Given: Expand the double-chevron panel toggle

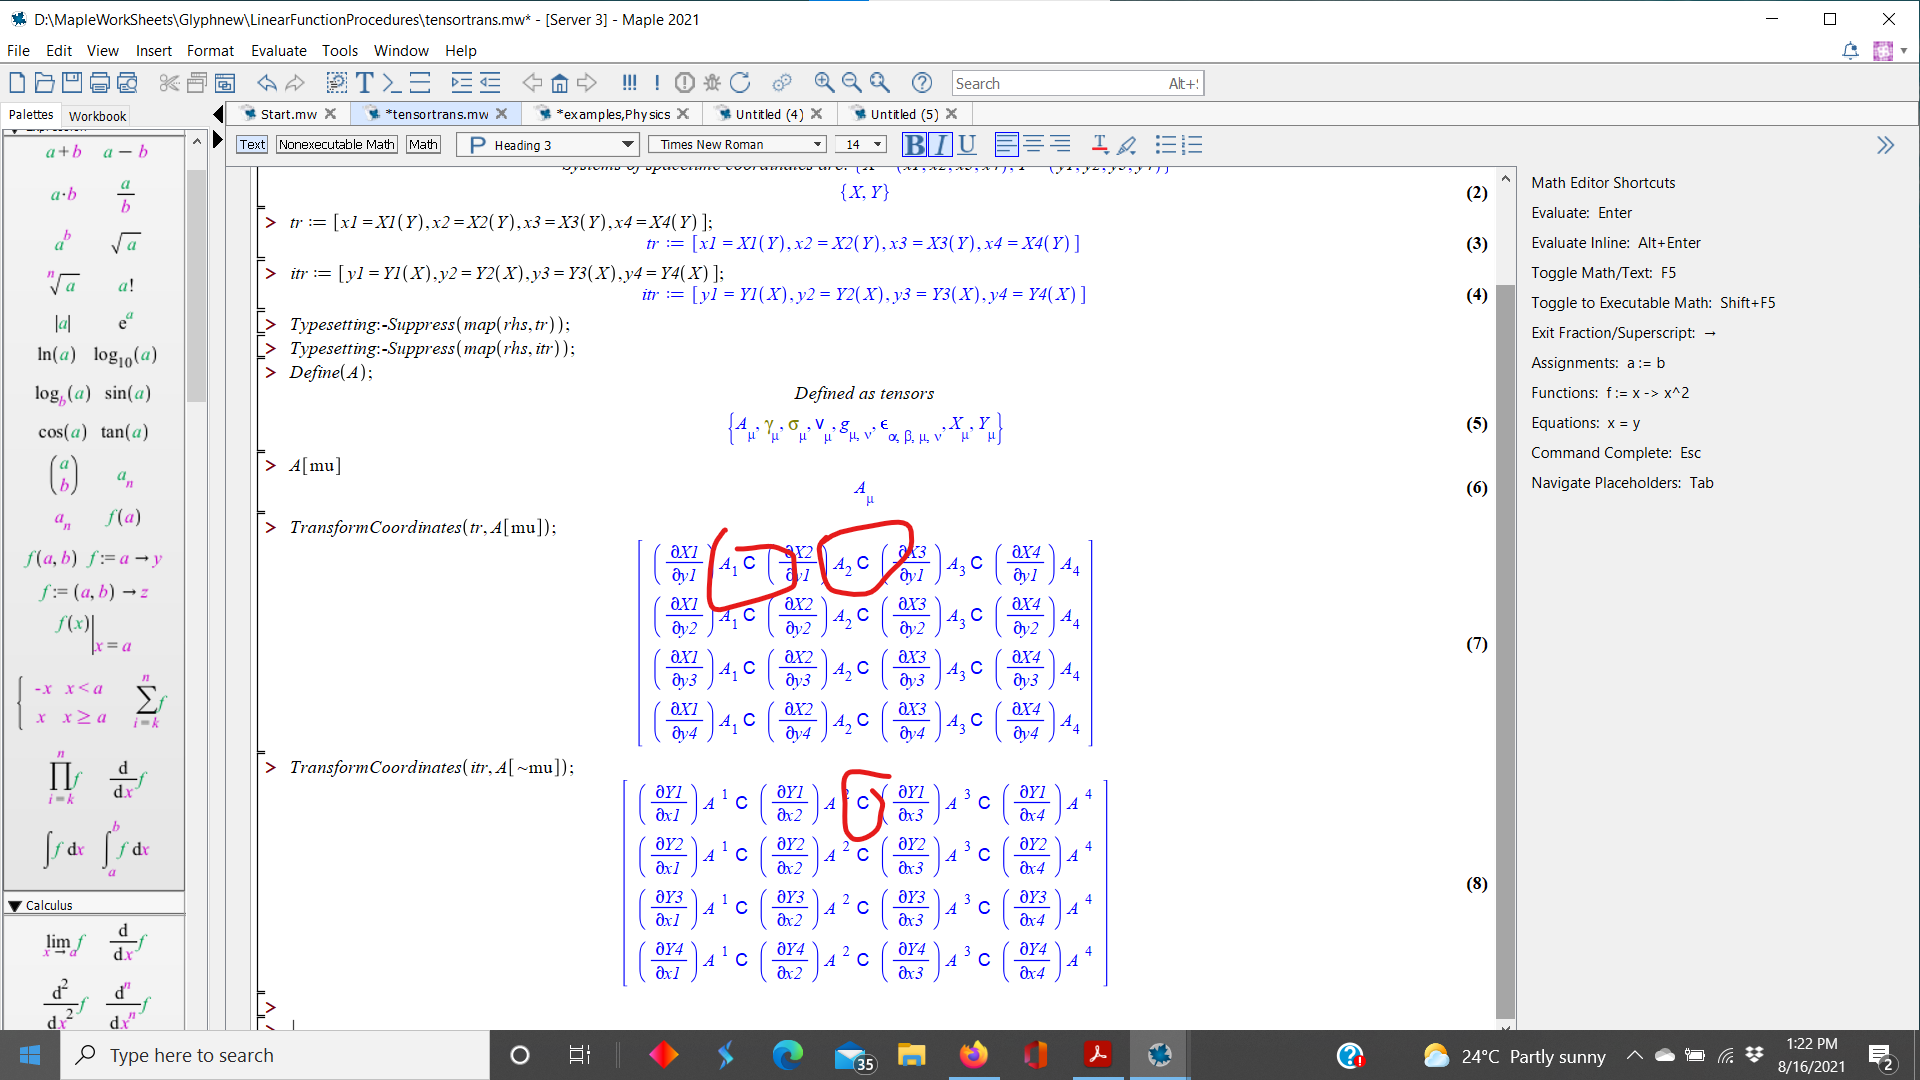Looking at the screenshot, I should 1885,146.
